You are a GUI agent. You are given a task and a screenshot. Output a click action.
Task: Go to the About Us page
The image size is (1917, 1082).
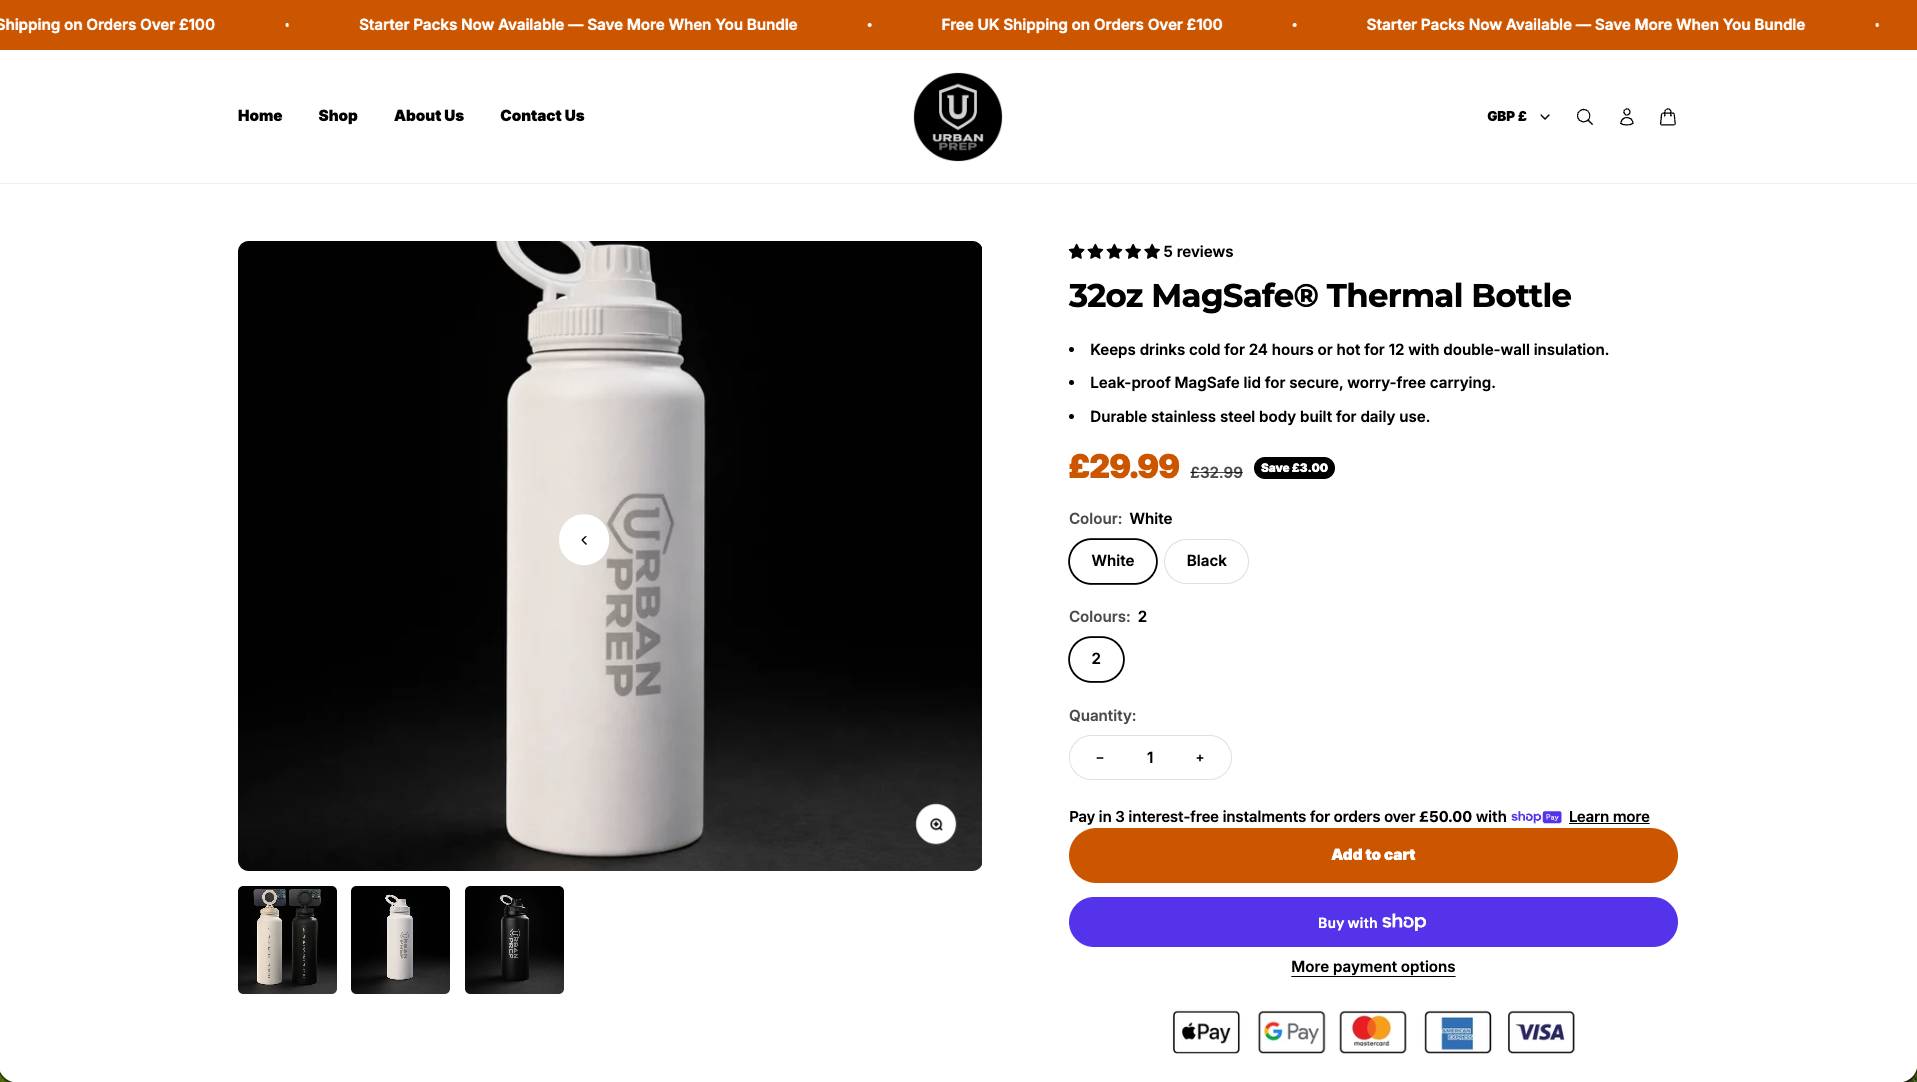(x=429, y=116)
